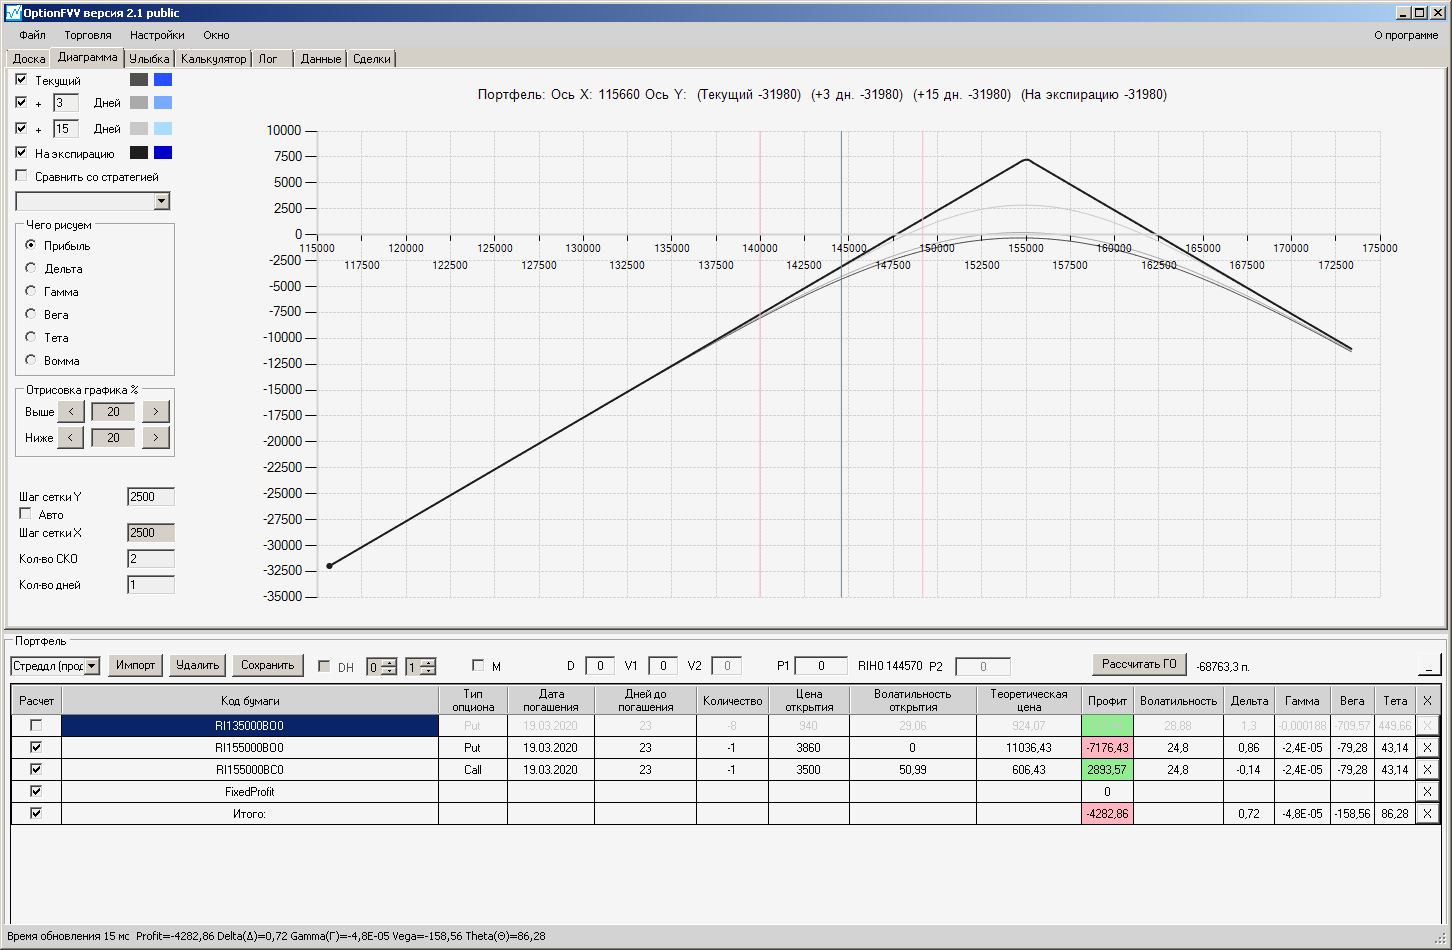Increase the Выше chart range percent
Screen dimensions: 1452x950
tap(156, 411)
